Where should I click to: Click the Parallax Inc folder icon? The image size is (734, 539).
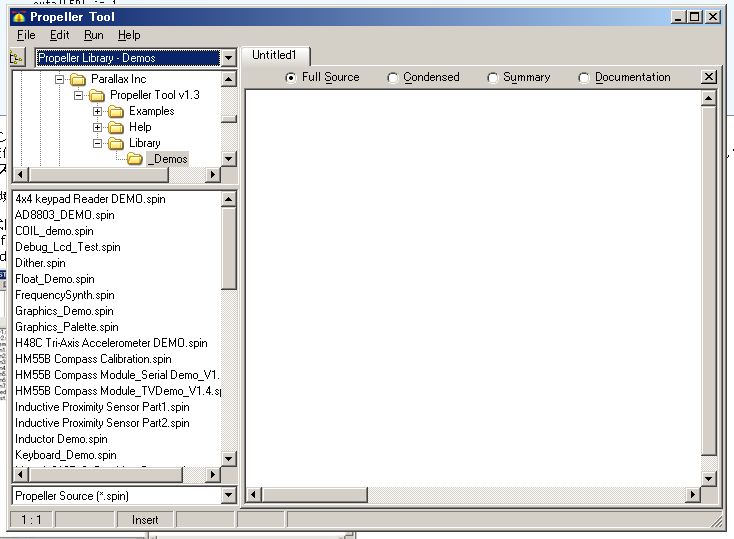tap(78, 79)
